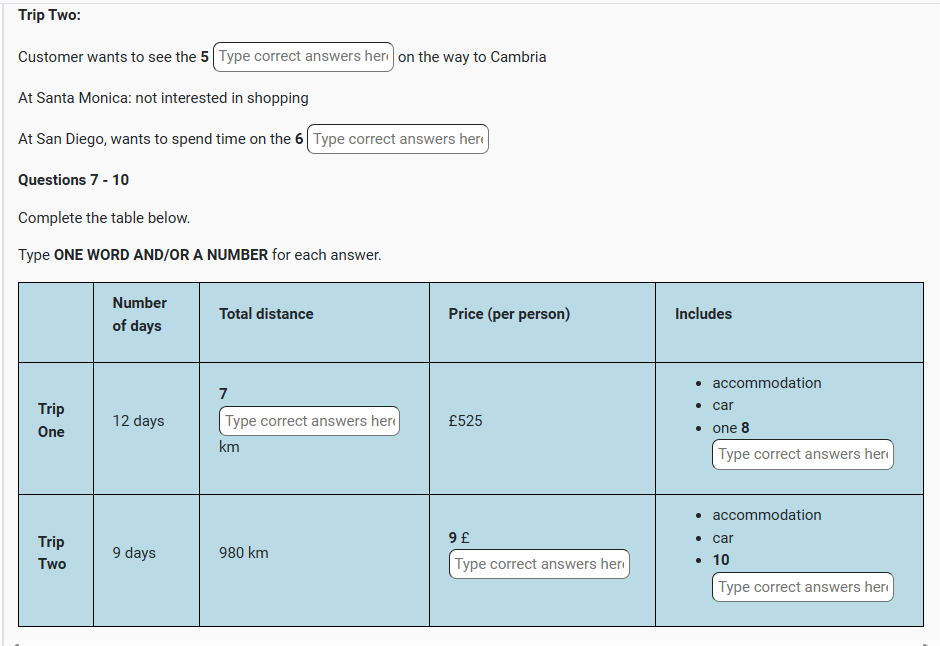
Task: Click the "9 days" table cell
Action: 134,553
